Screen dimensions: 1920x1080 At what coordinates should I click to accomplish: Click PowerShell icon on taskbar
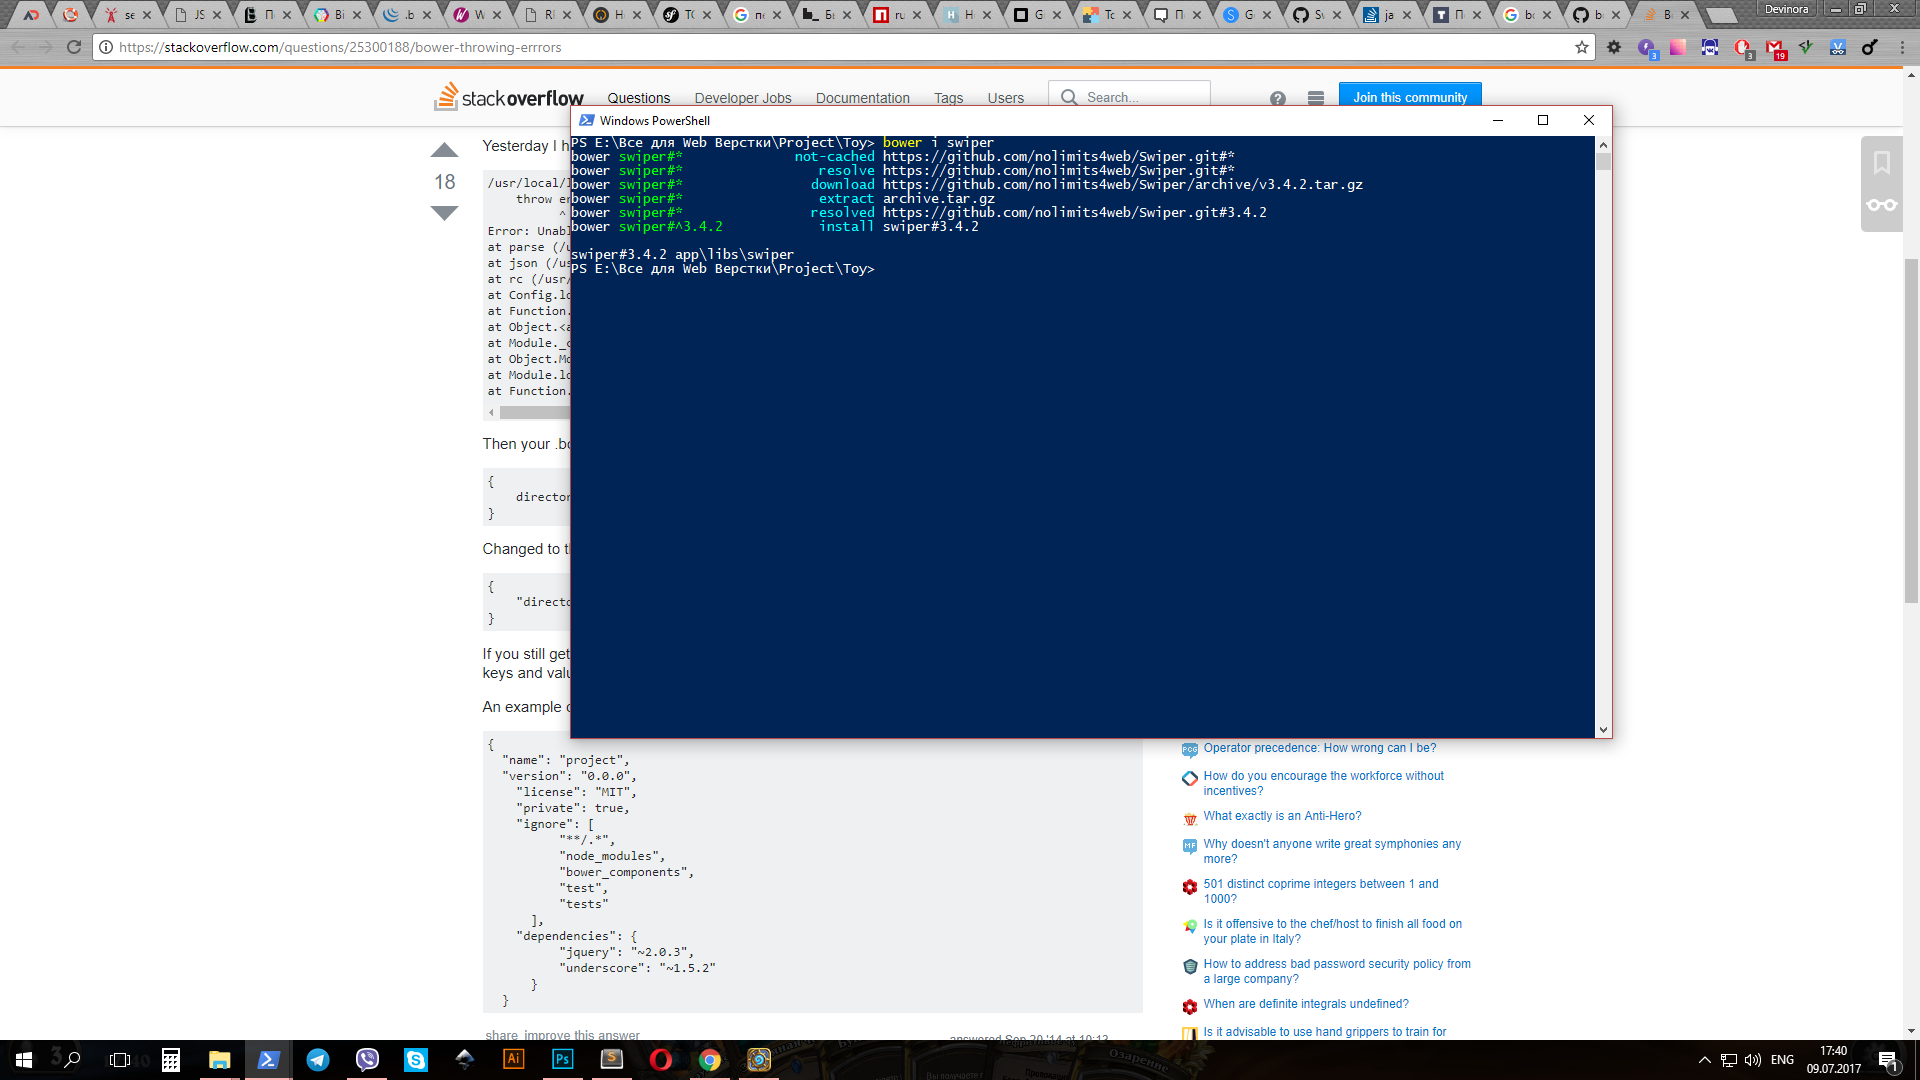268,1060
